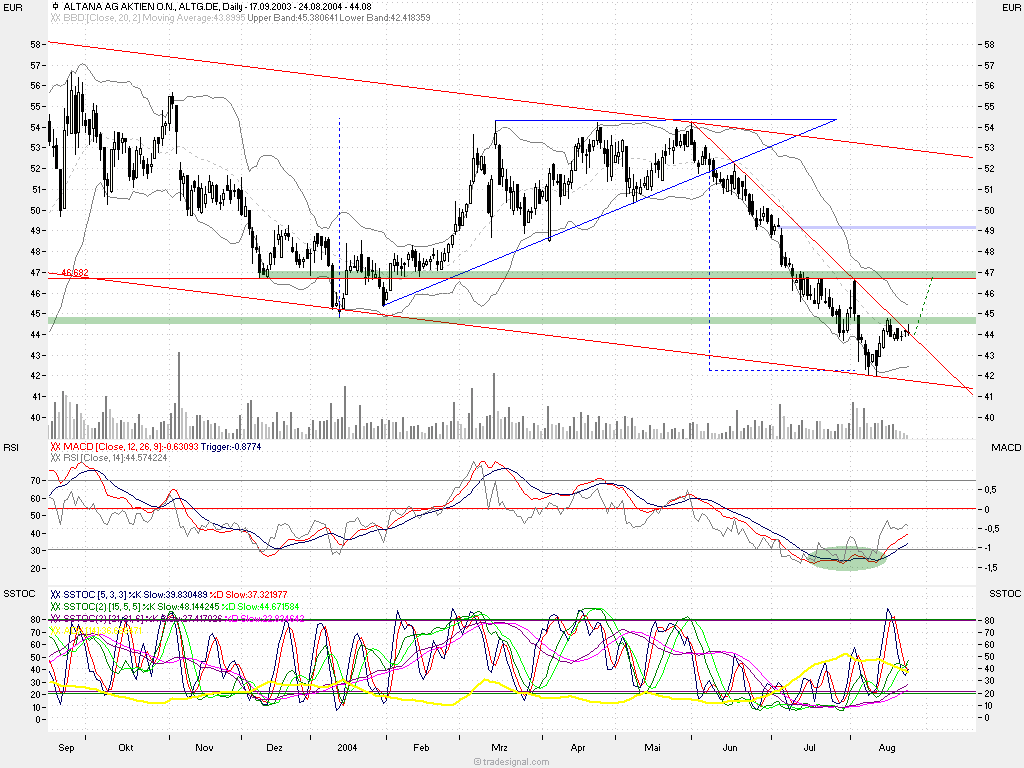Select the SSTOC [5, 3, 3] %K Slow text
Screen dimensions: 1024x768
[x=135, y=595]
